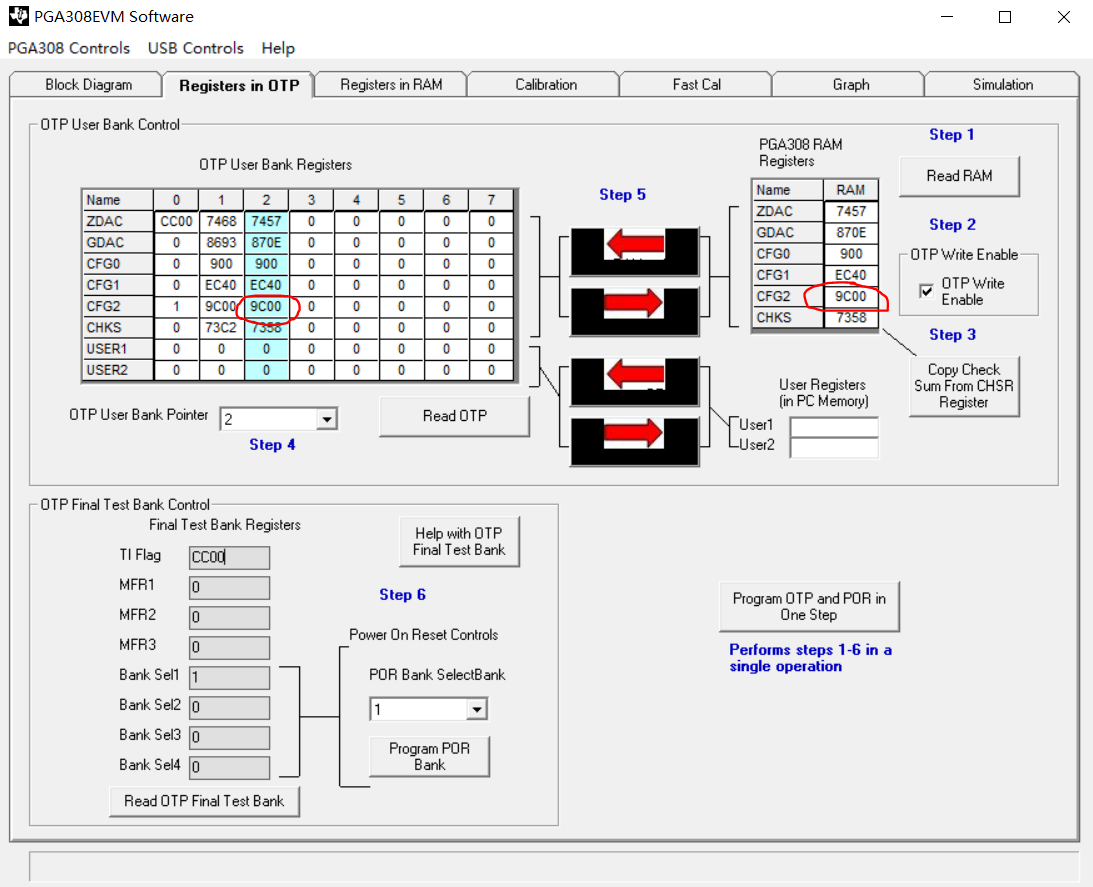Select the Registers in OTP tab
Screen dimensions: 1093x887
(239, 85)
